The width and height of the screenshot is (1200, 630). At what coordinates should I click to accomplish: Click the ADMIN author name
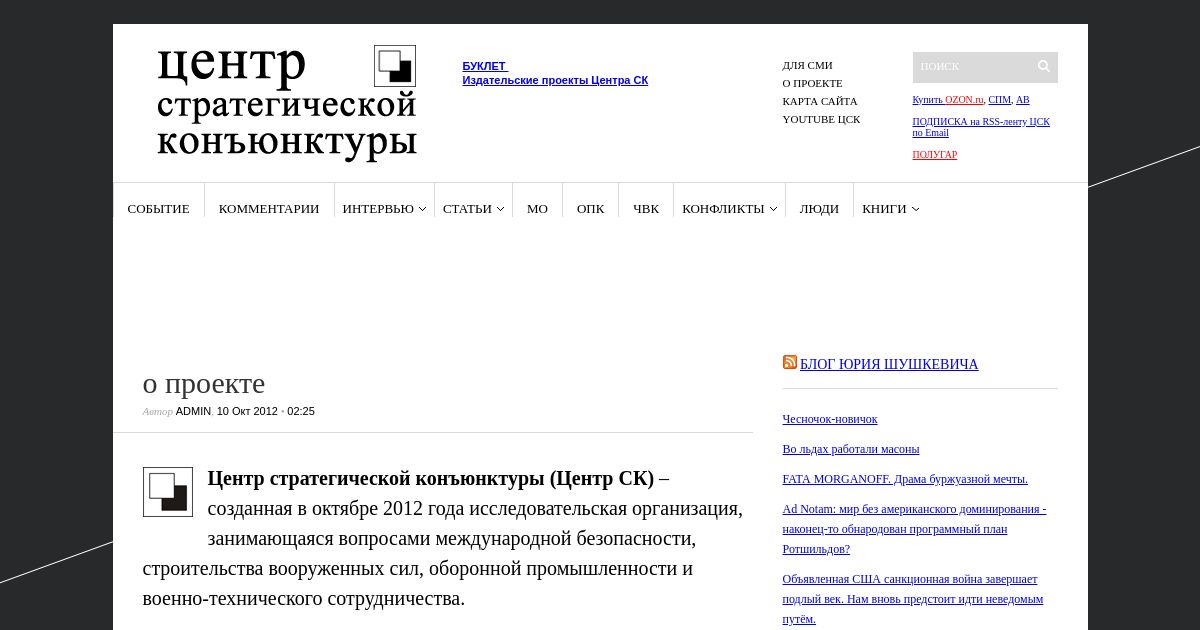coord(193,411)
